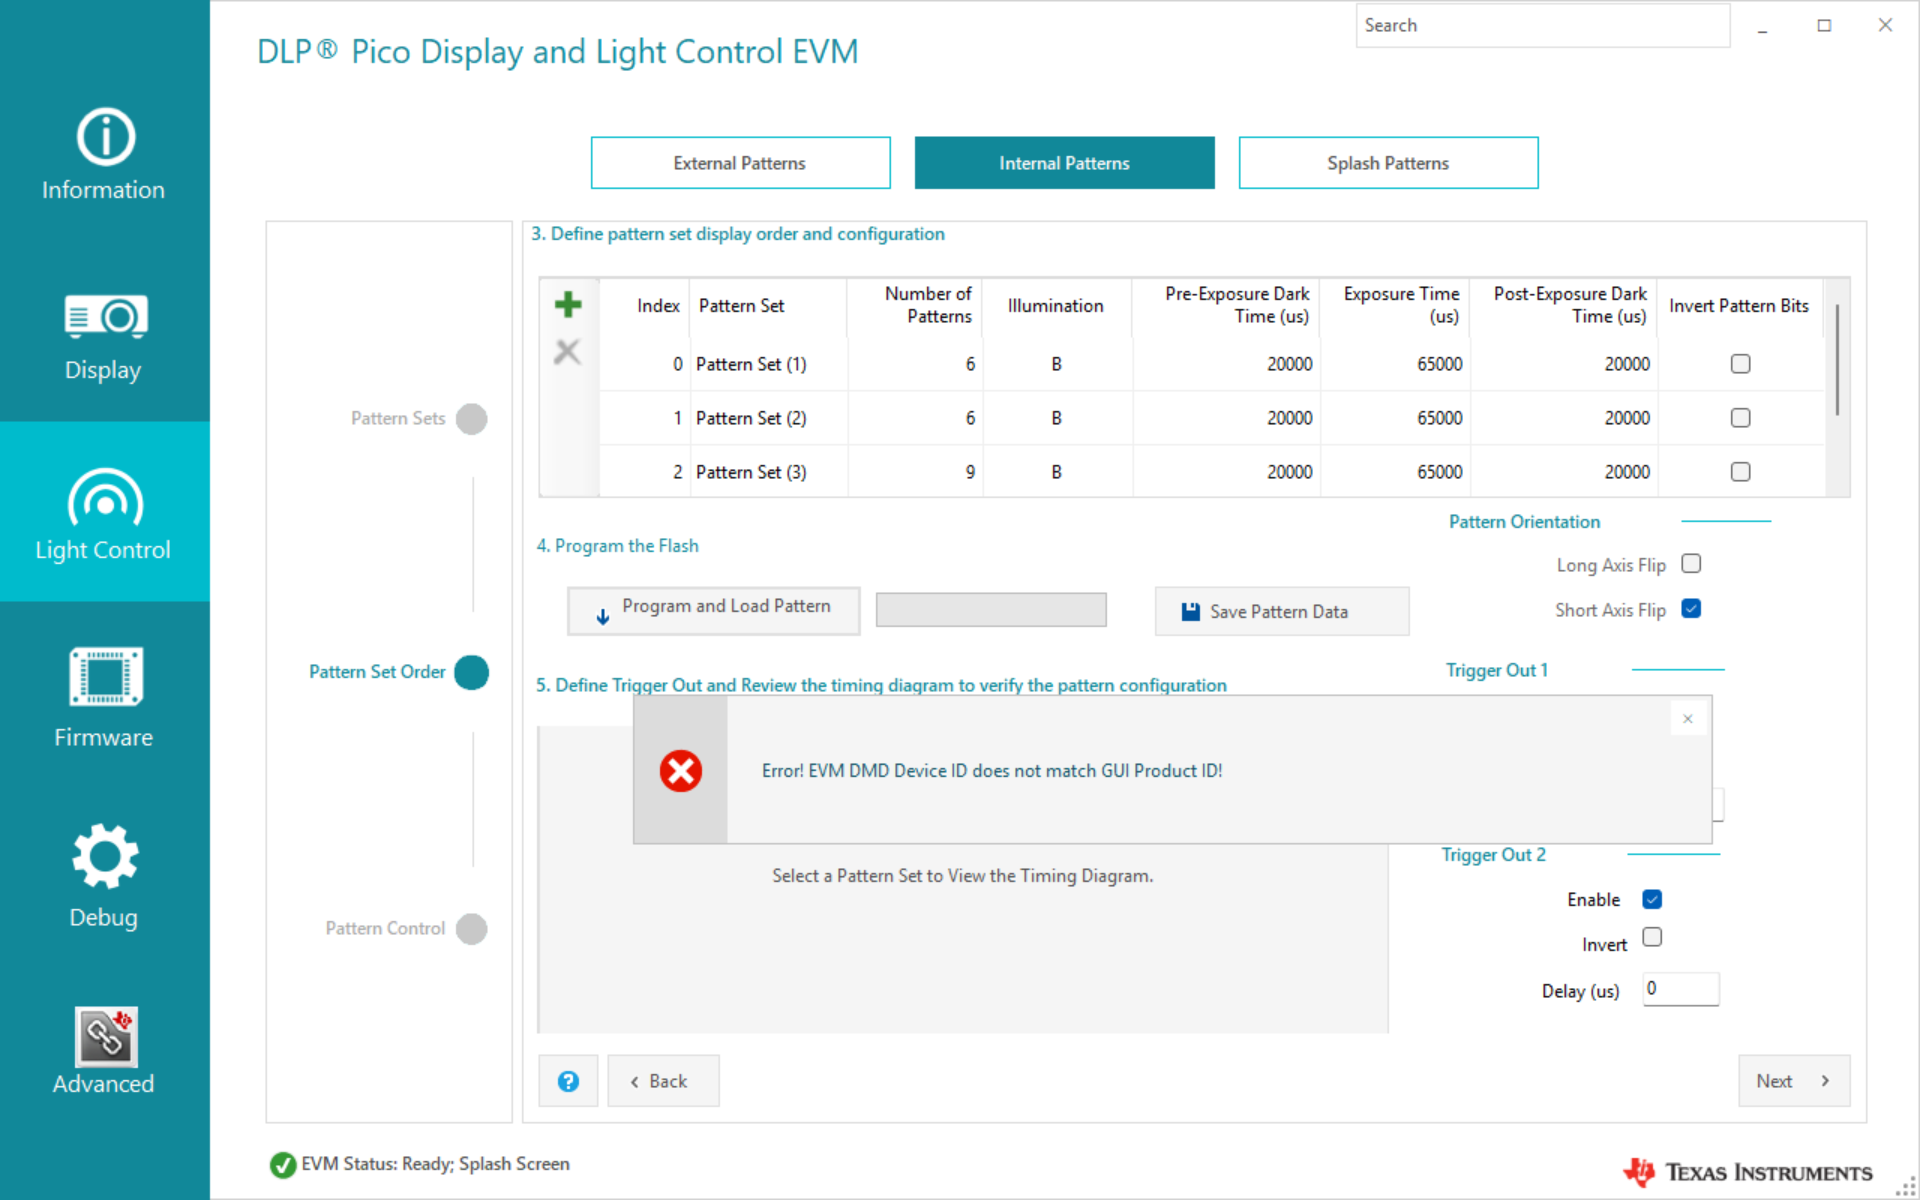The image size is (1920, 1200).
Task: Click Program and Load Pattern button
Action: point(714,611)
